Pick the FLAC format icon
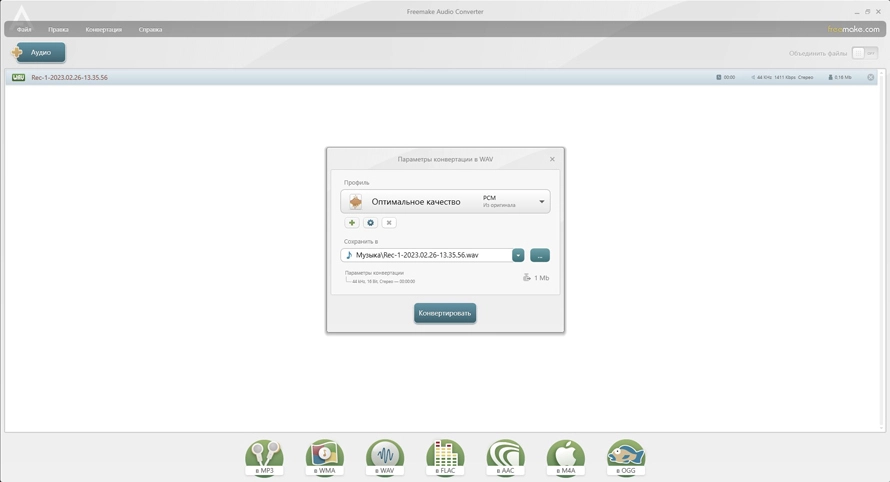890x482 pixels. [445, 458]
